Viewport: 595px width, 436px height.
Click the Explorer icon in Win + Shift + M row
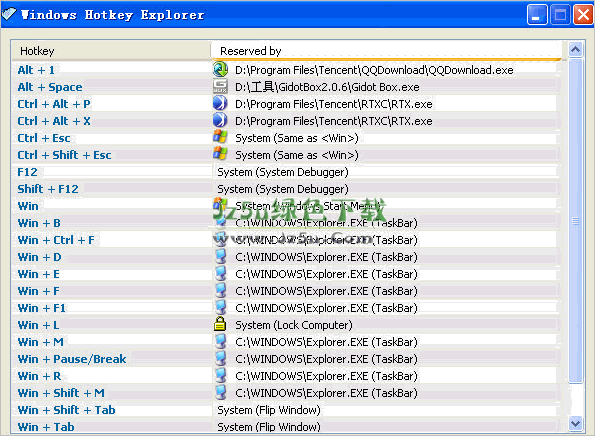[220, 393]
